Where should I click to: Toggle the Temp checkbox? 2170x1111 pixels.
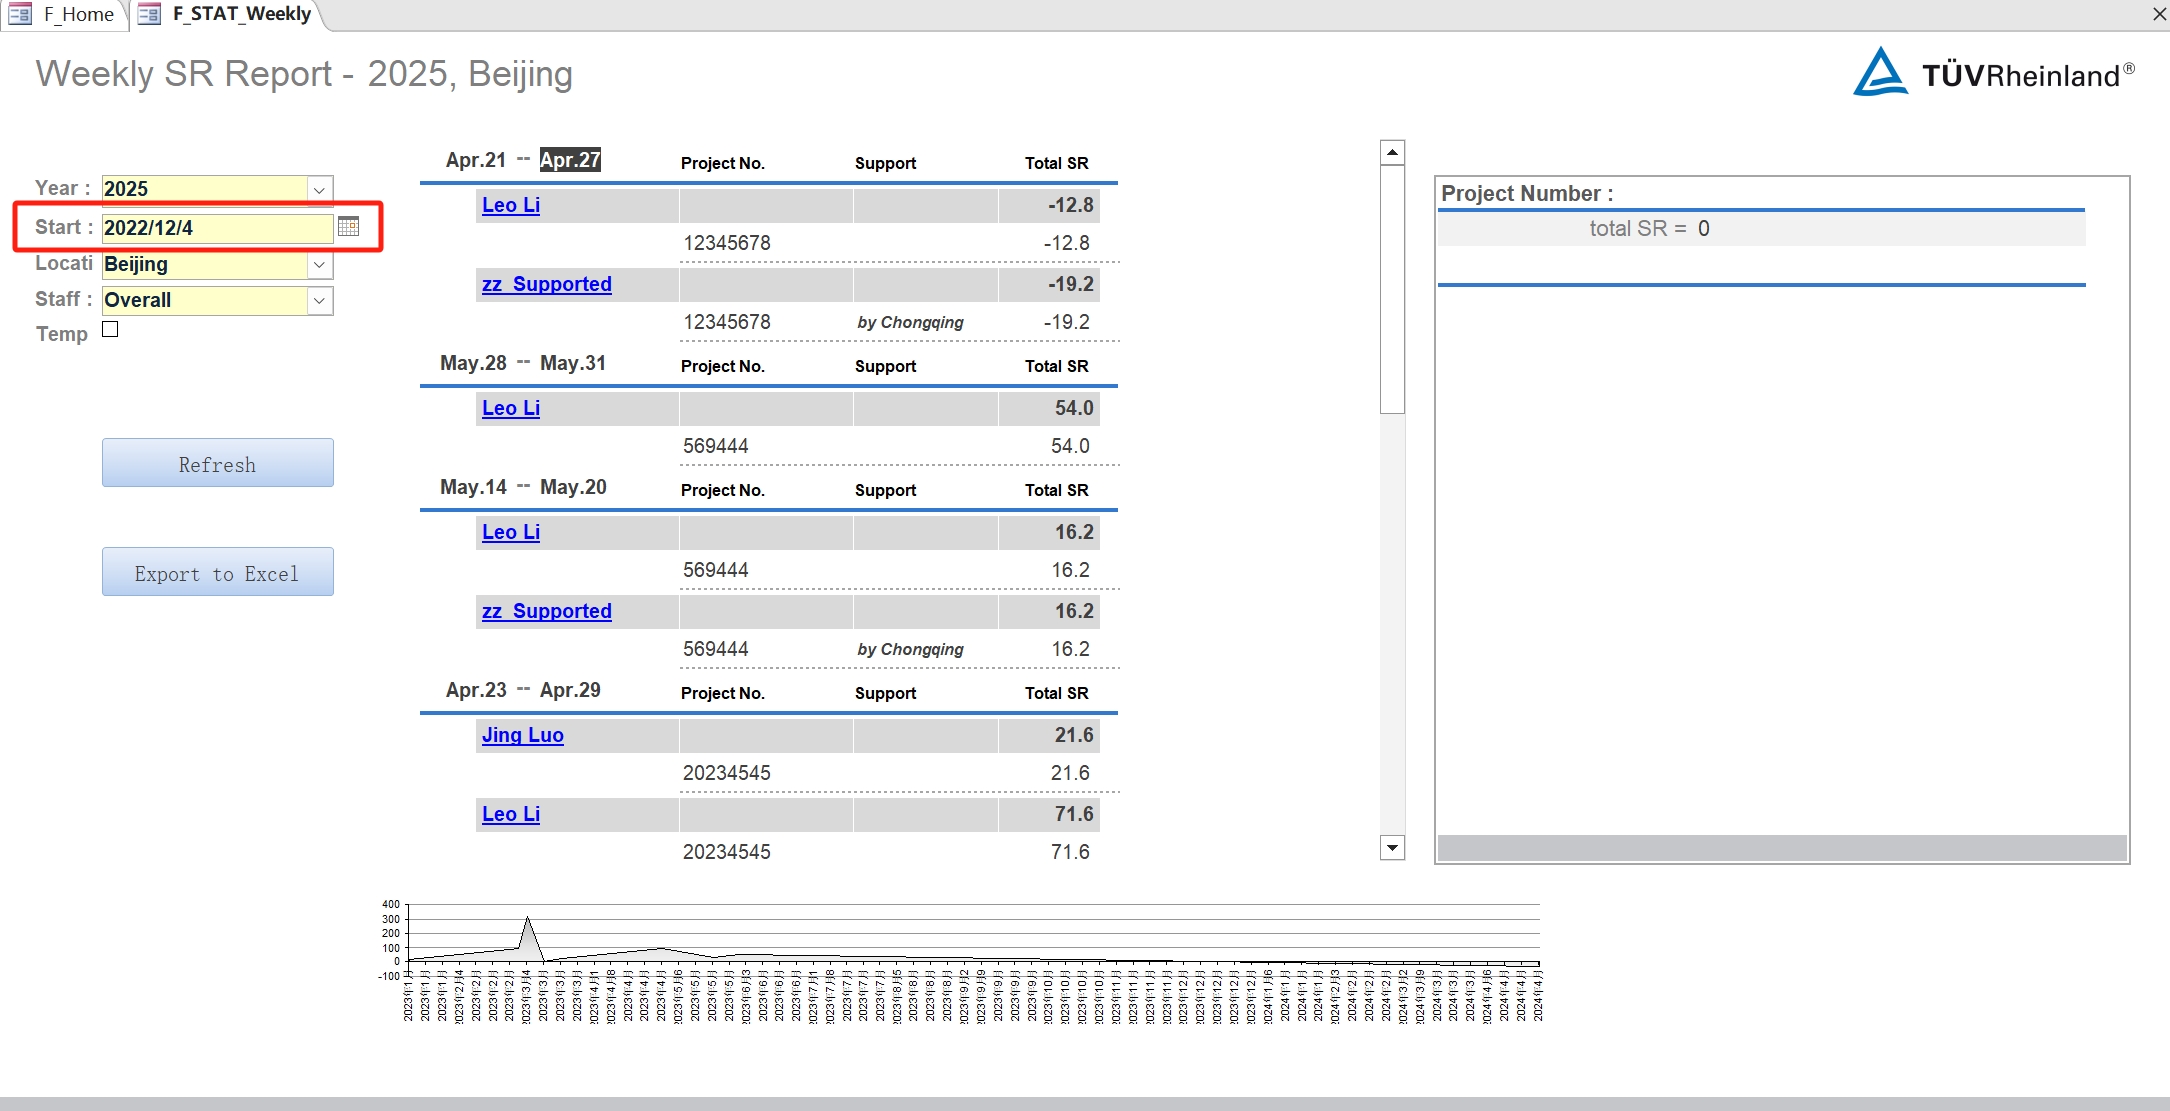click(110, 329)
